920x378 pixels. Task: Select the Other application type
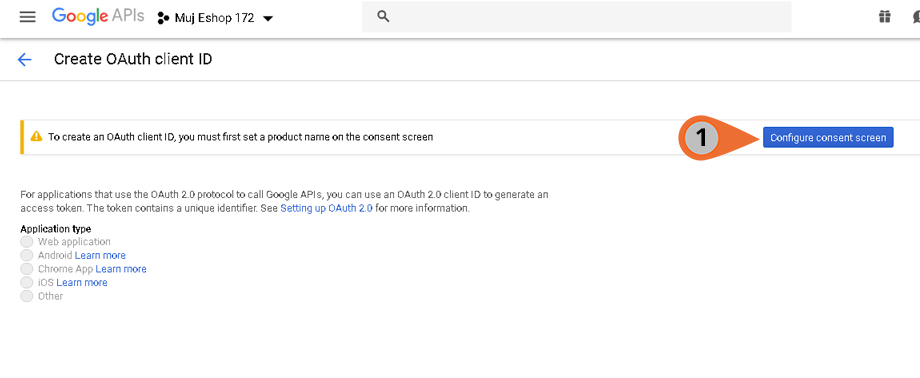(x=26, y=296)
